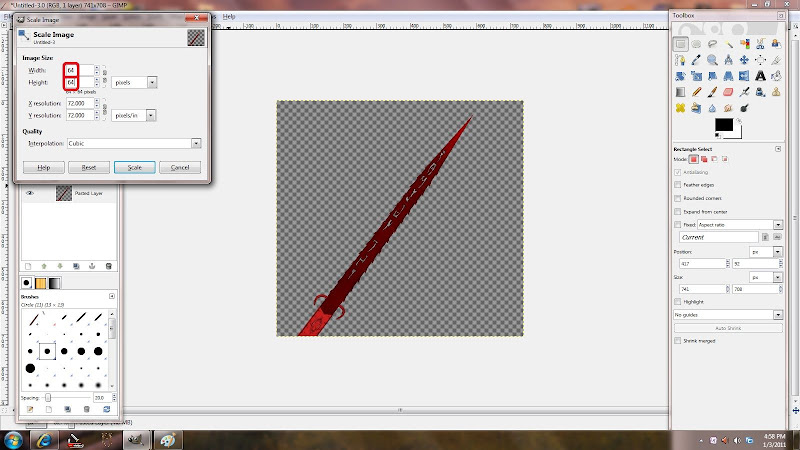Enable the Expand from center checkbox

tap(678, 211)
